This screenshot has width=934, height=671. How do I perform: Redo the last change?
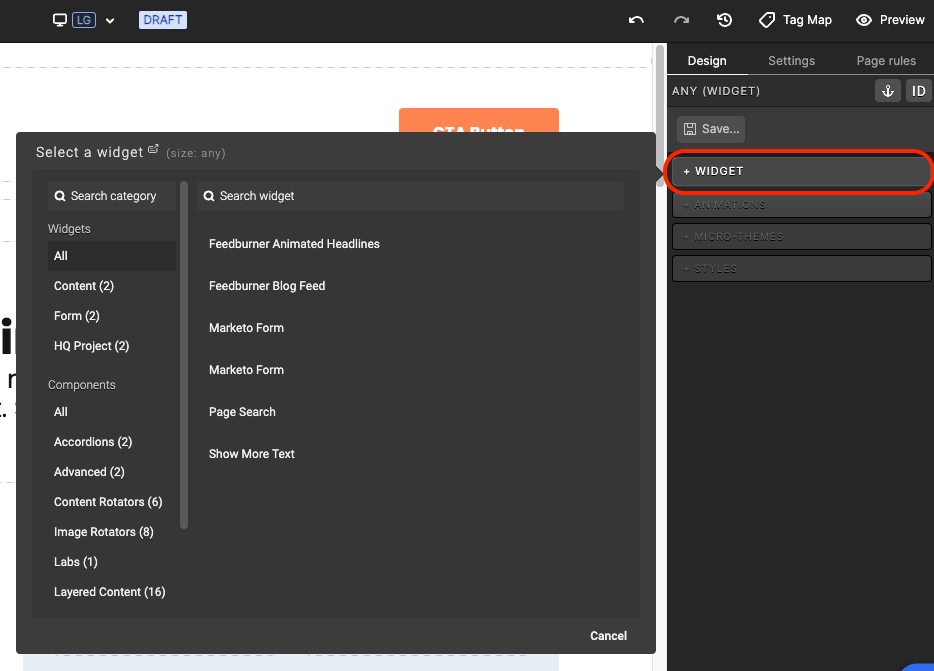681,20
